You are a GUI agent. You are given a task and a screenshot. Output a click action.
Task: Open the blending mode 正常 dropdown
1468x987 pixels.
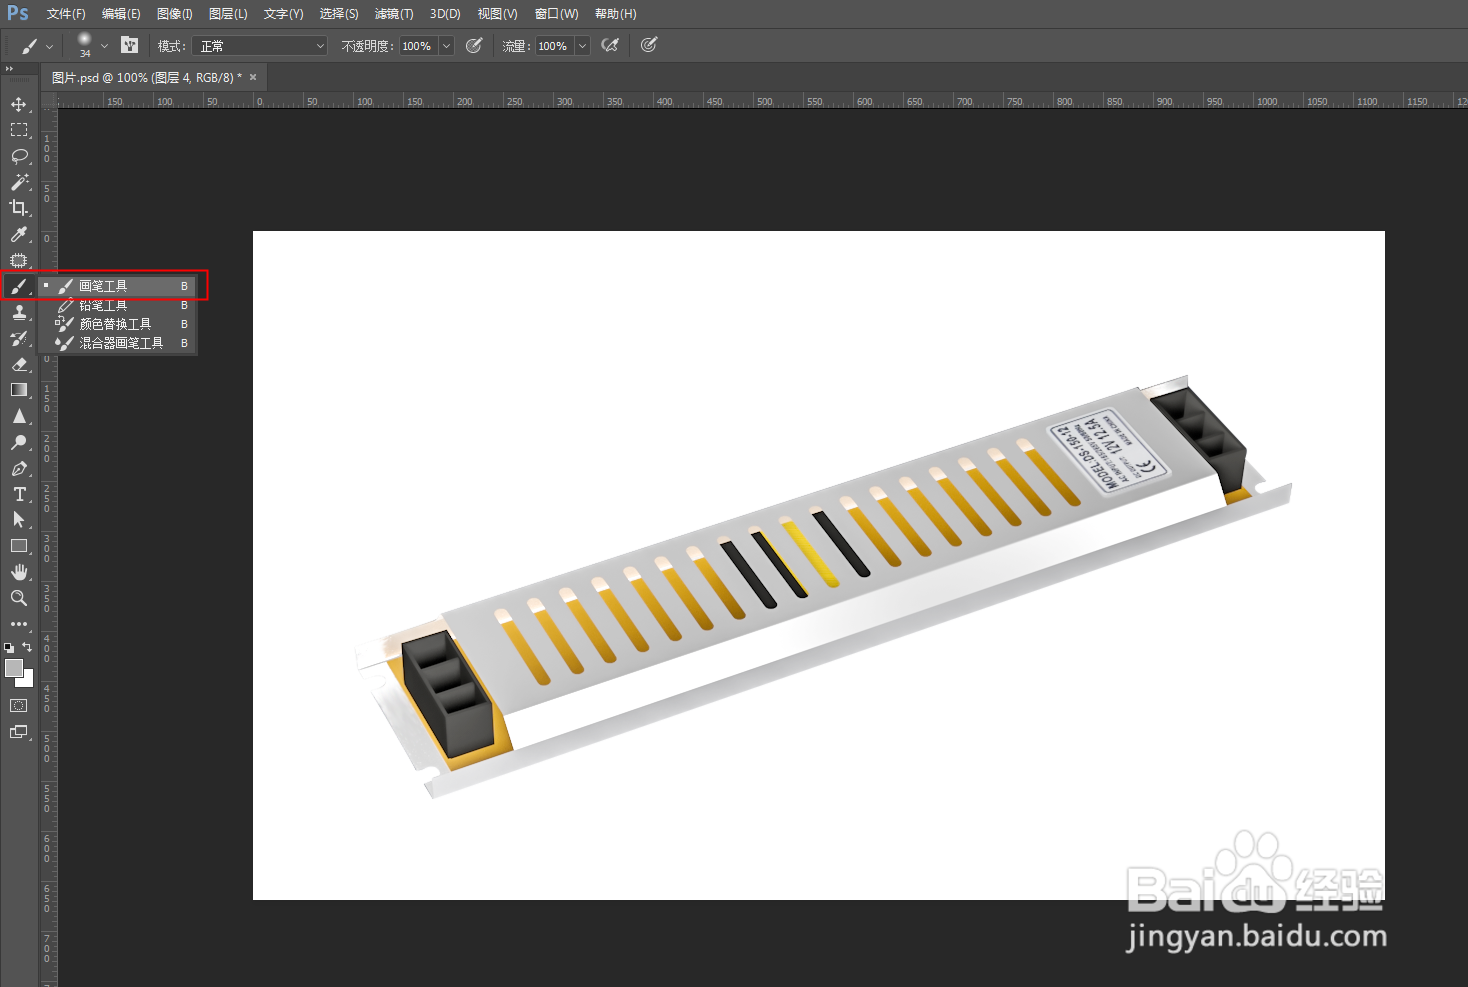[259, 46]
